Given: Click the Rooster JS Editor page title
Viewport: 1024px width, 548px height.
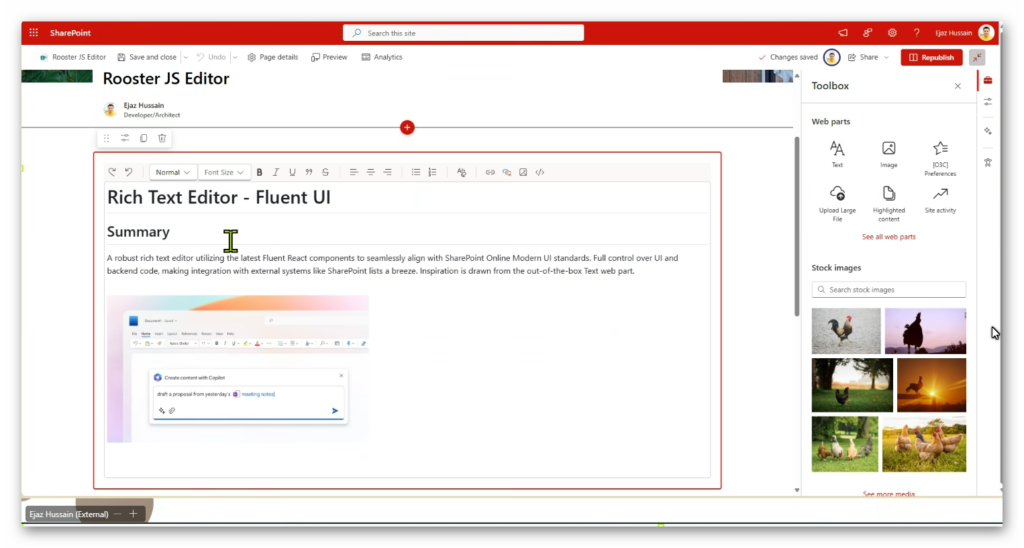Looking at the screenshot, I should tap(166, 78).
